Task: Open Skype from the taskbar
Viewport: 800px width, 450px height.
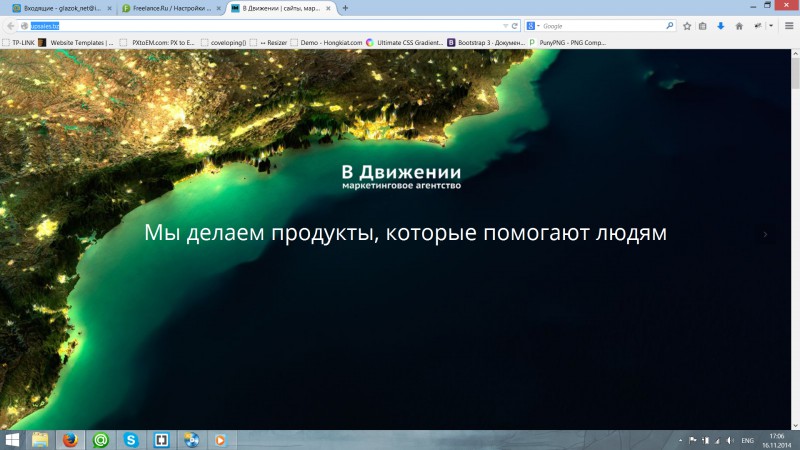Action: pos(131,440)
